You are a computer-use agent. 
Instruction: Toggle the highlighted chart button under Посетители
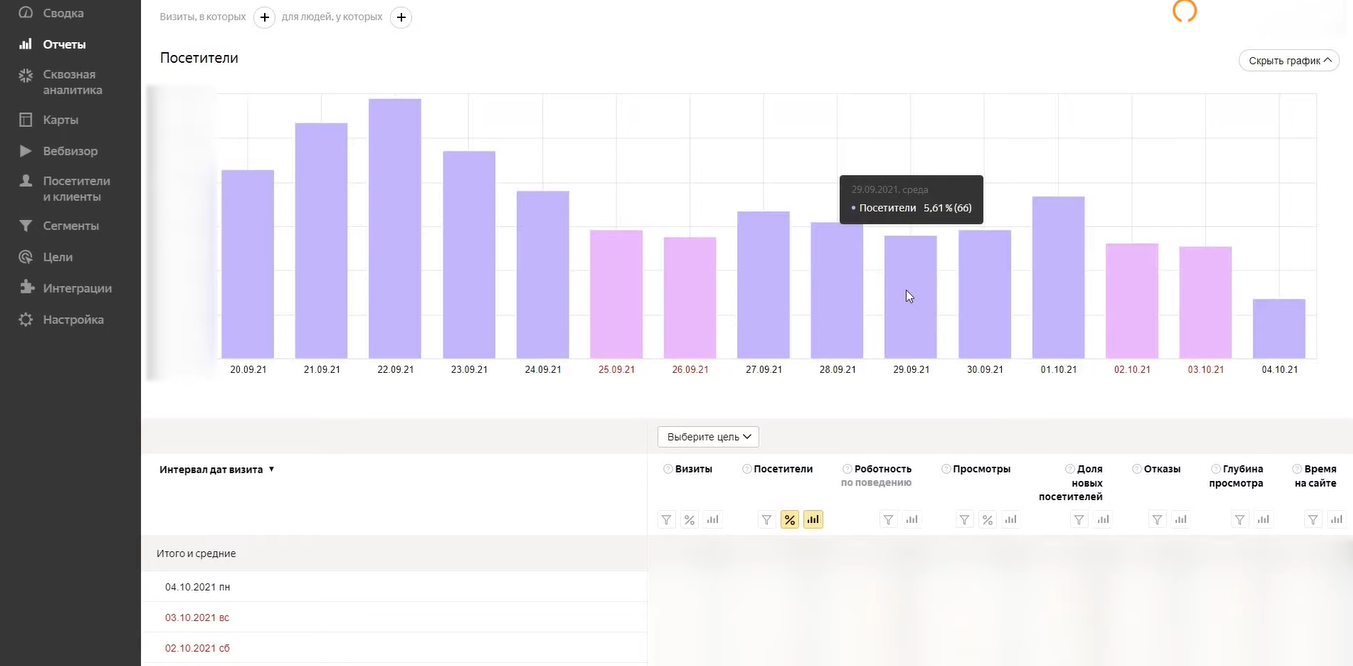point(813,520)
